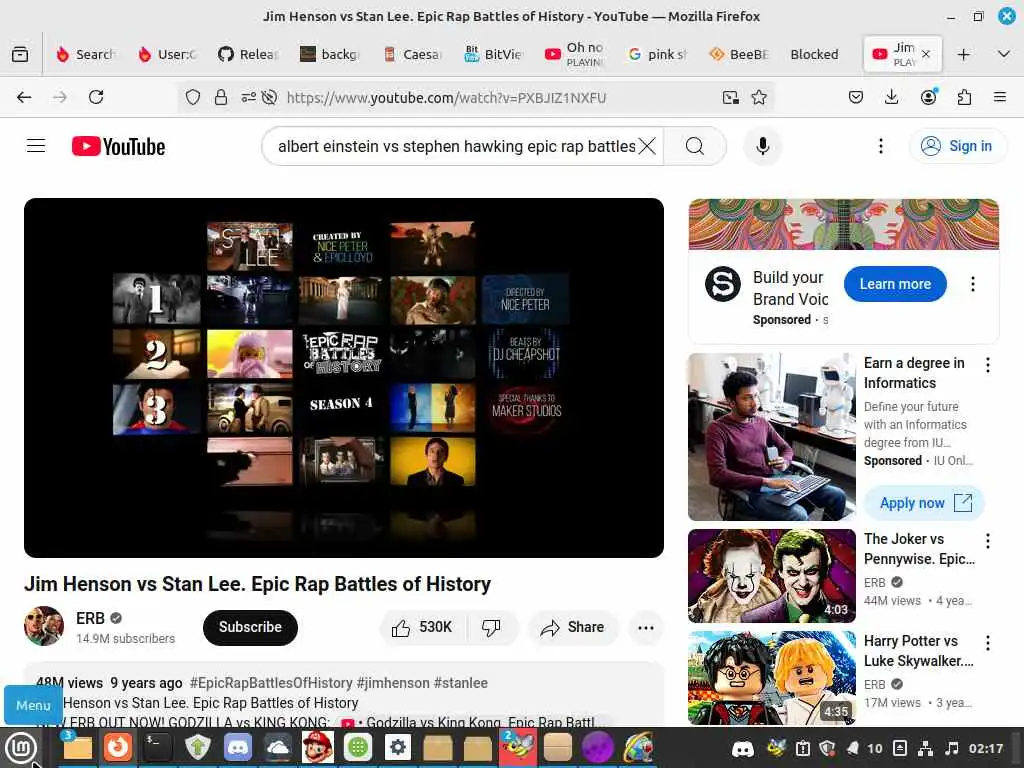Click Learn more on the ad

895,284
